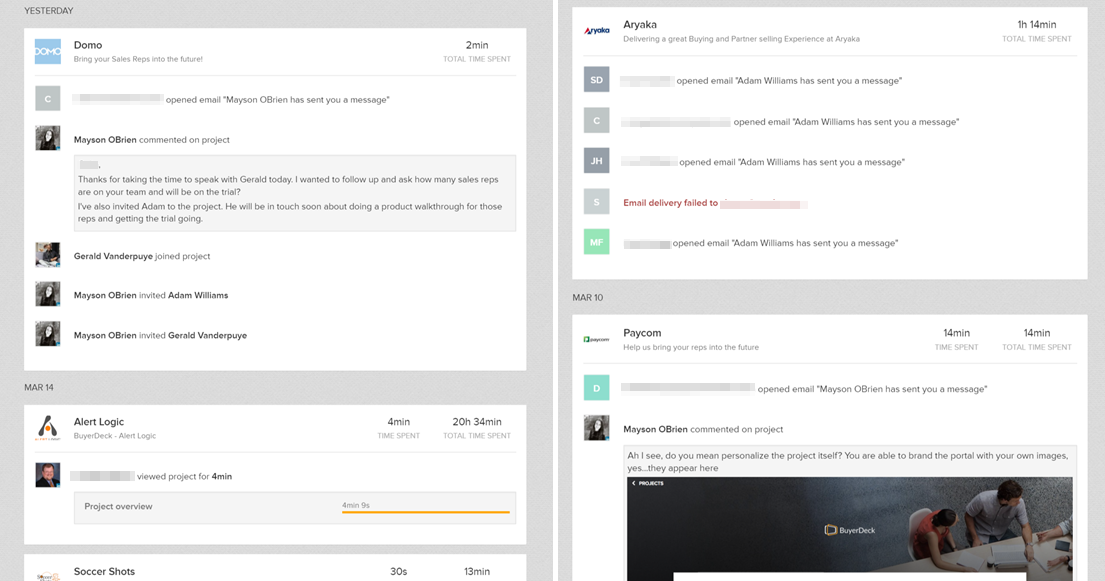
Task: Click the MF initials avatar
Action: pyautogui.click(x=596, y=242)
